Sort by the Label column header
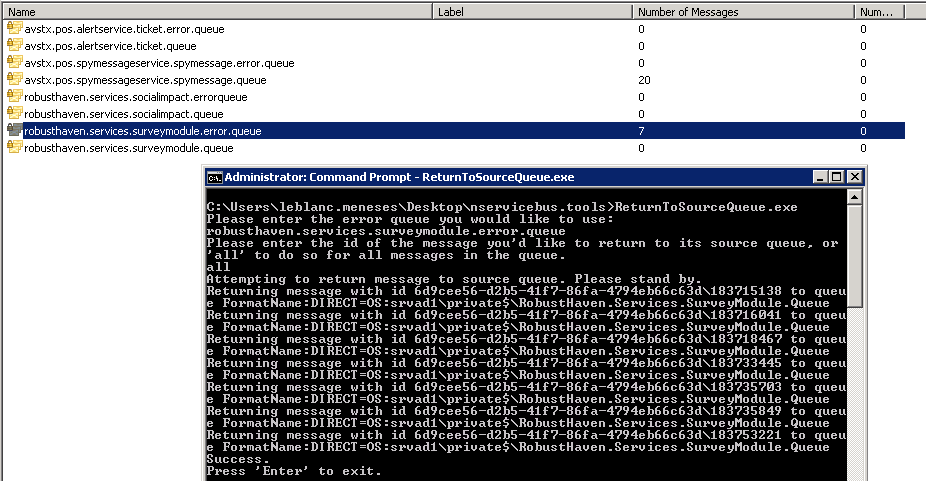Screen dimensions: 926x481 533,12
